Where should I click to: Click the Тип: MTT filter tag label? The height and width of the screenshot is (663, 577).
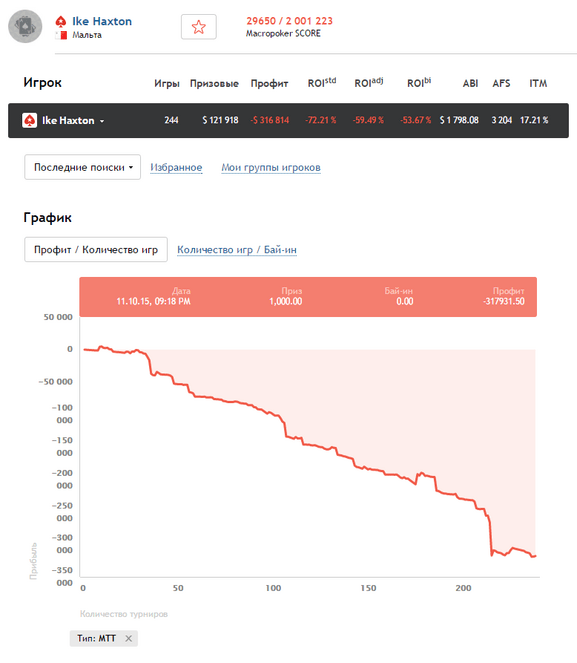click(96, 638)
